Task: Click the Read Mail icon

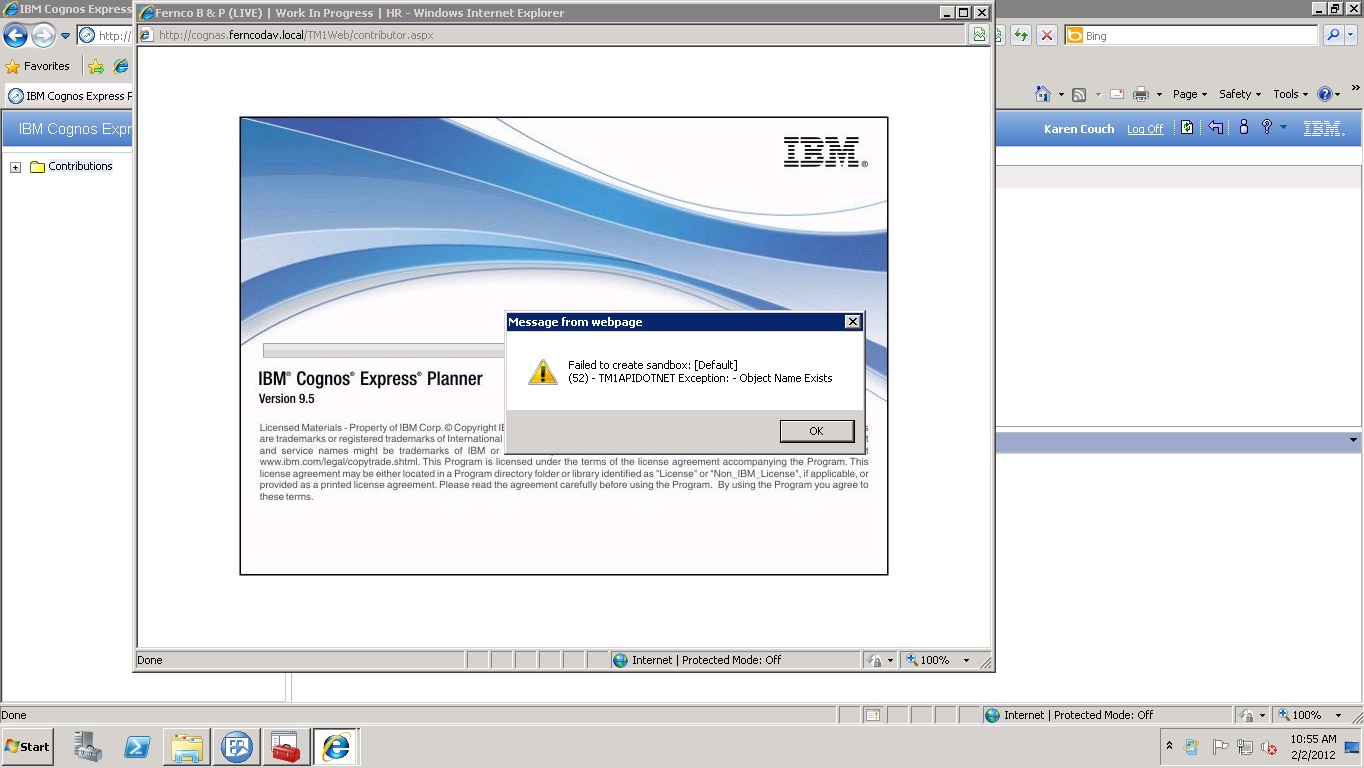Action: click(x=1116, y=94)
